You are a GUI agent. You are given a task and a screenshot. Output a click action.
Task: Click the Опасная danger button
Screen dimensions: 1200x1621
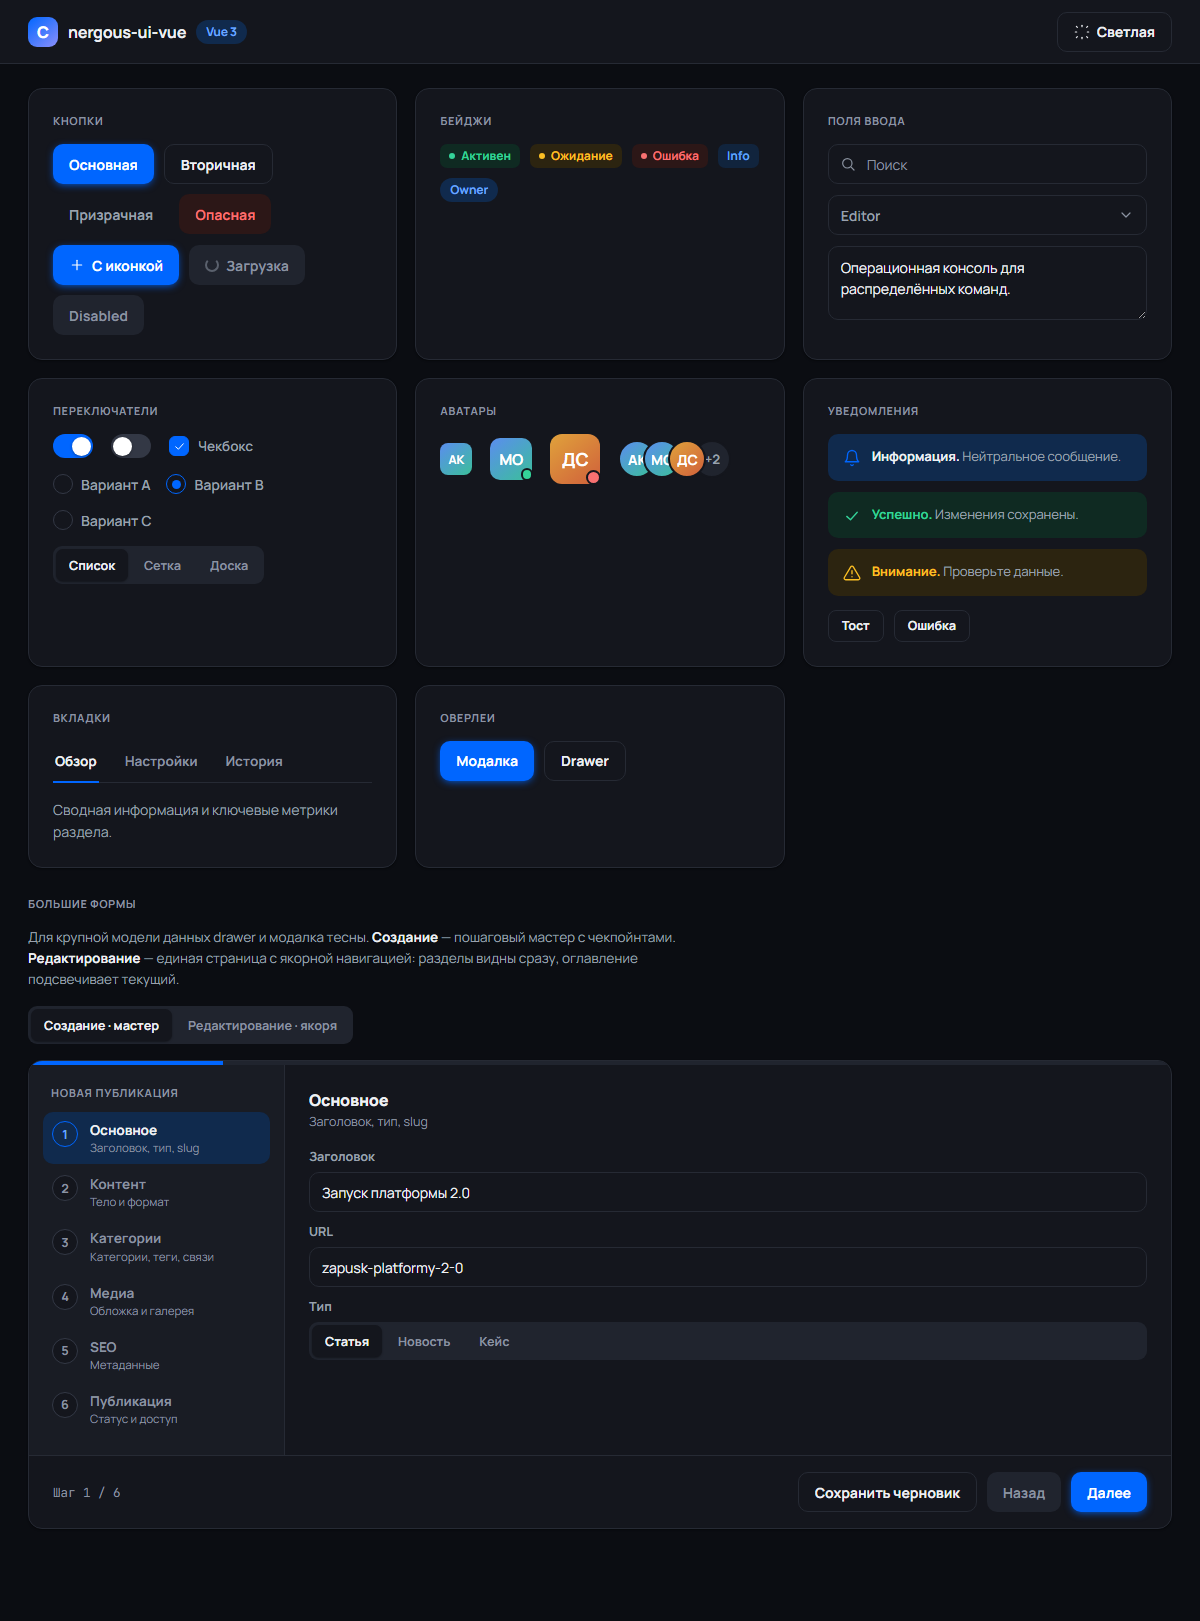(225, 214)
